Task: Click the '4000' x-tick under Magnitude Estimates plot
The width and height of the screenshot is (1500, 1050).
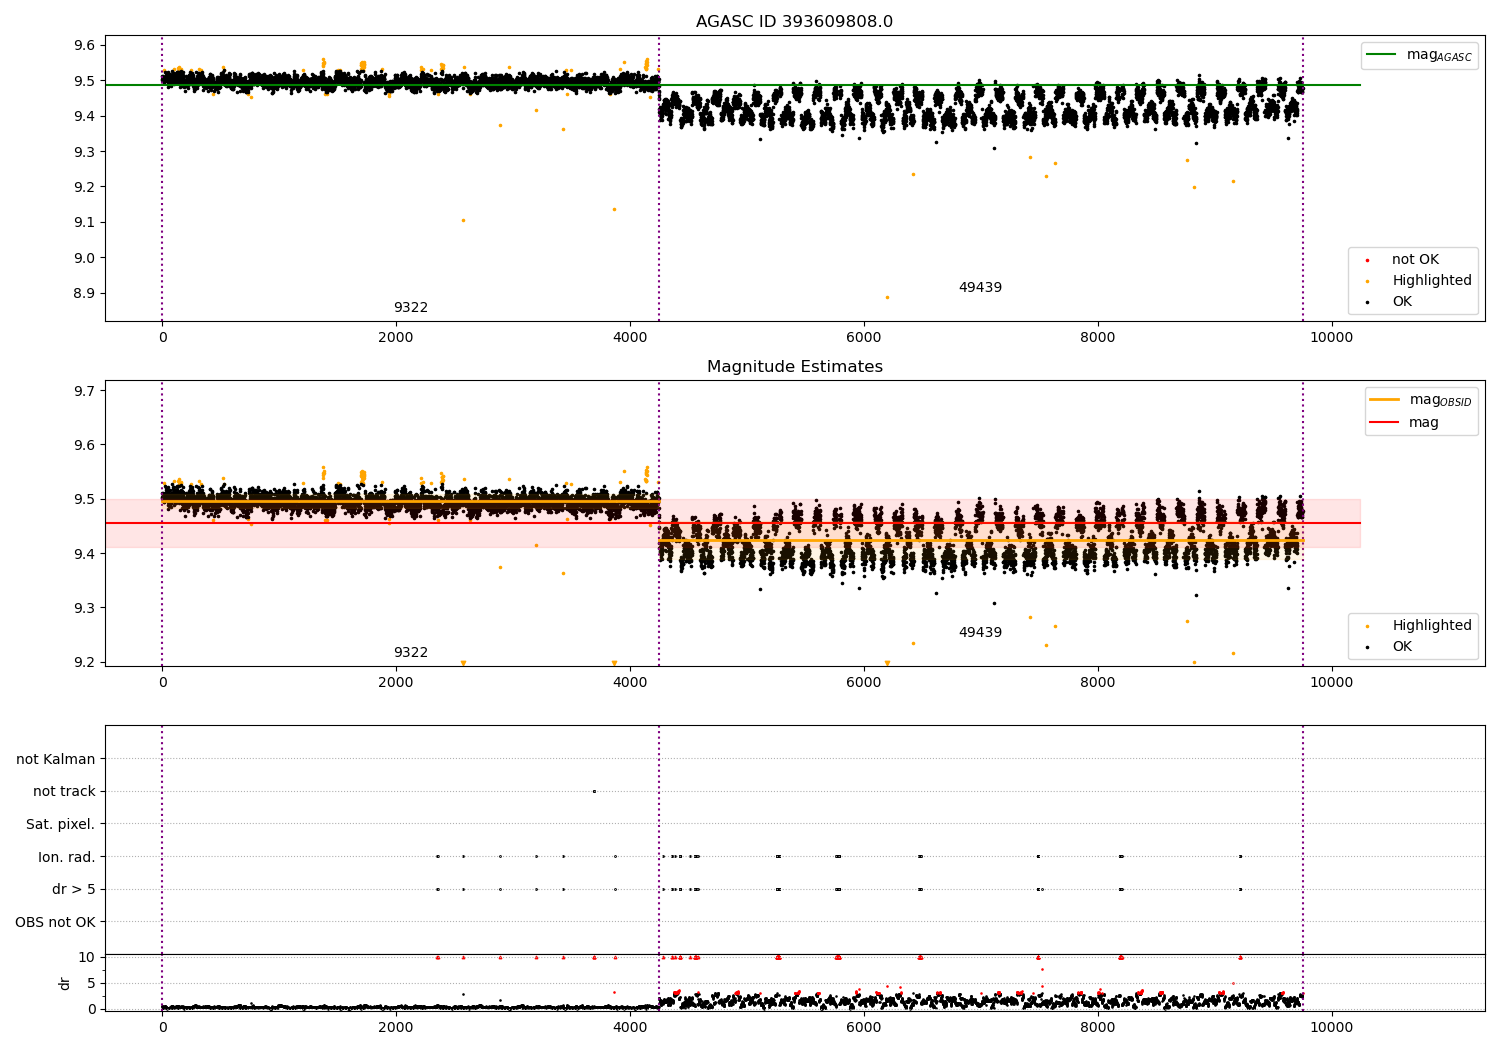Action: click(630, 683)
